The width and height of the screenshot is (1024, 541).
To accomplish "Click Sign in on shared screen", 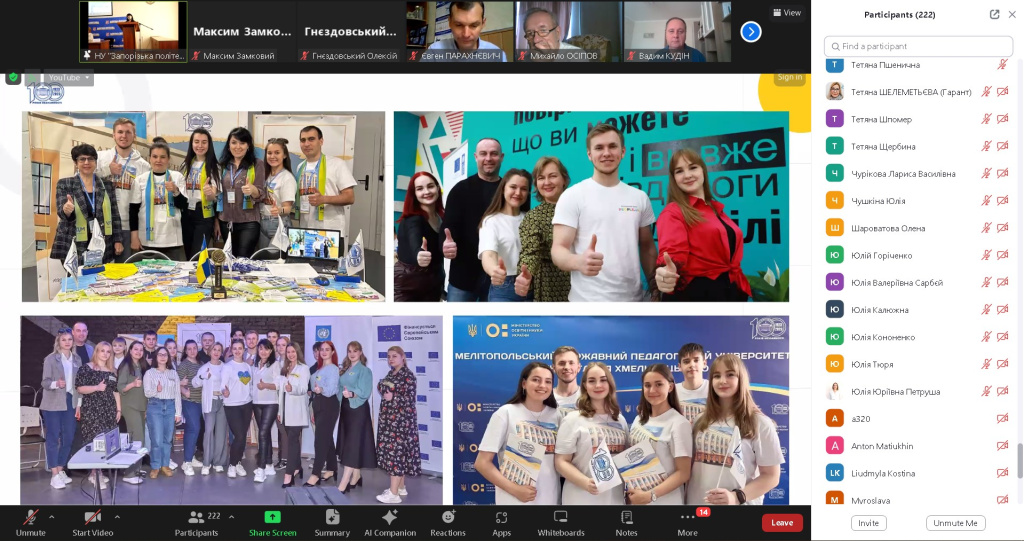I will click(x=790, y=77).
